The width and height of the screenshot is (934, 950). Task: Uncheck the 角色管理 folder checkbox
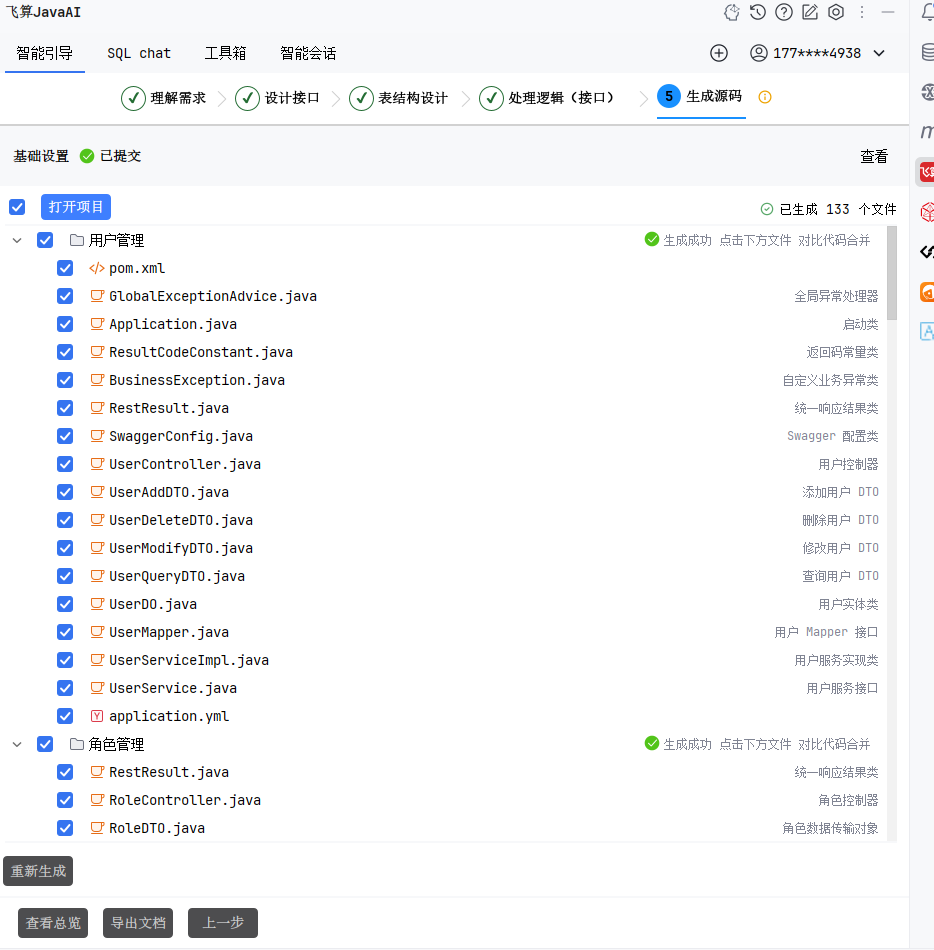[x=45, y=744]
